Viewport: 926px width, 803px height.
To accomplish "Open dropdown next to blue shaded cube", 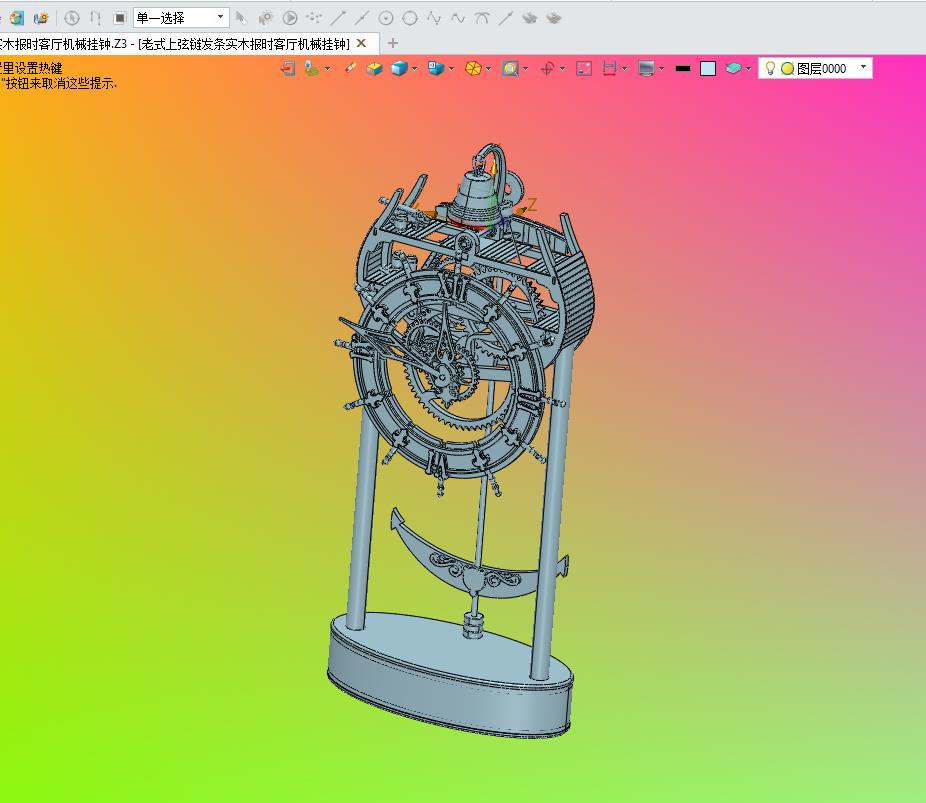I will (x=415, y=68).
